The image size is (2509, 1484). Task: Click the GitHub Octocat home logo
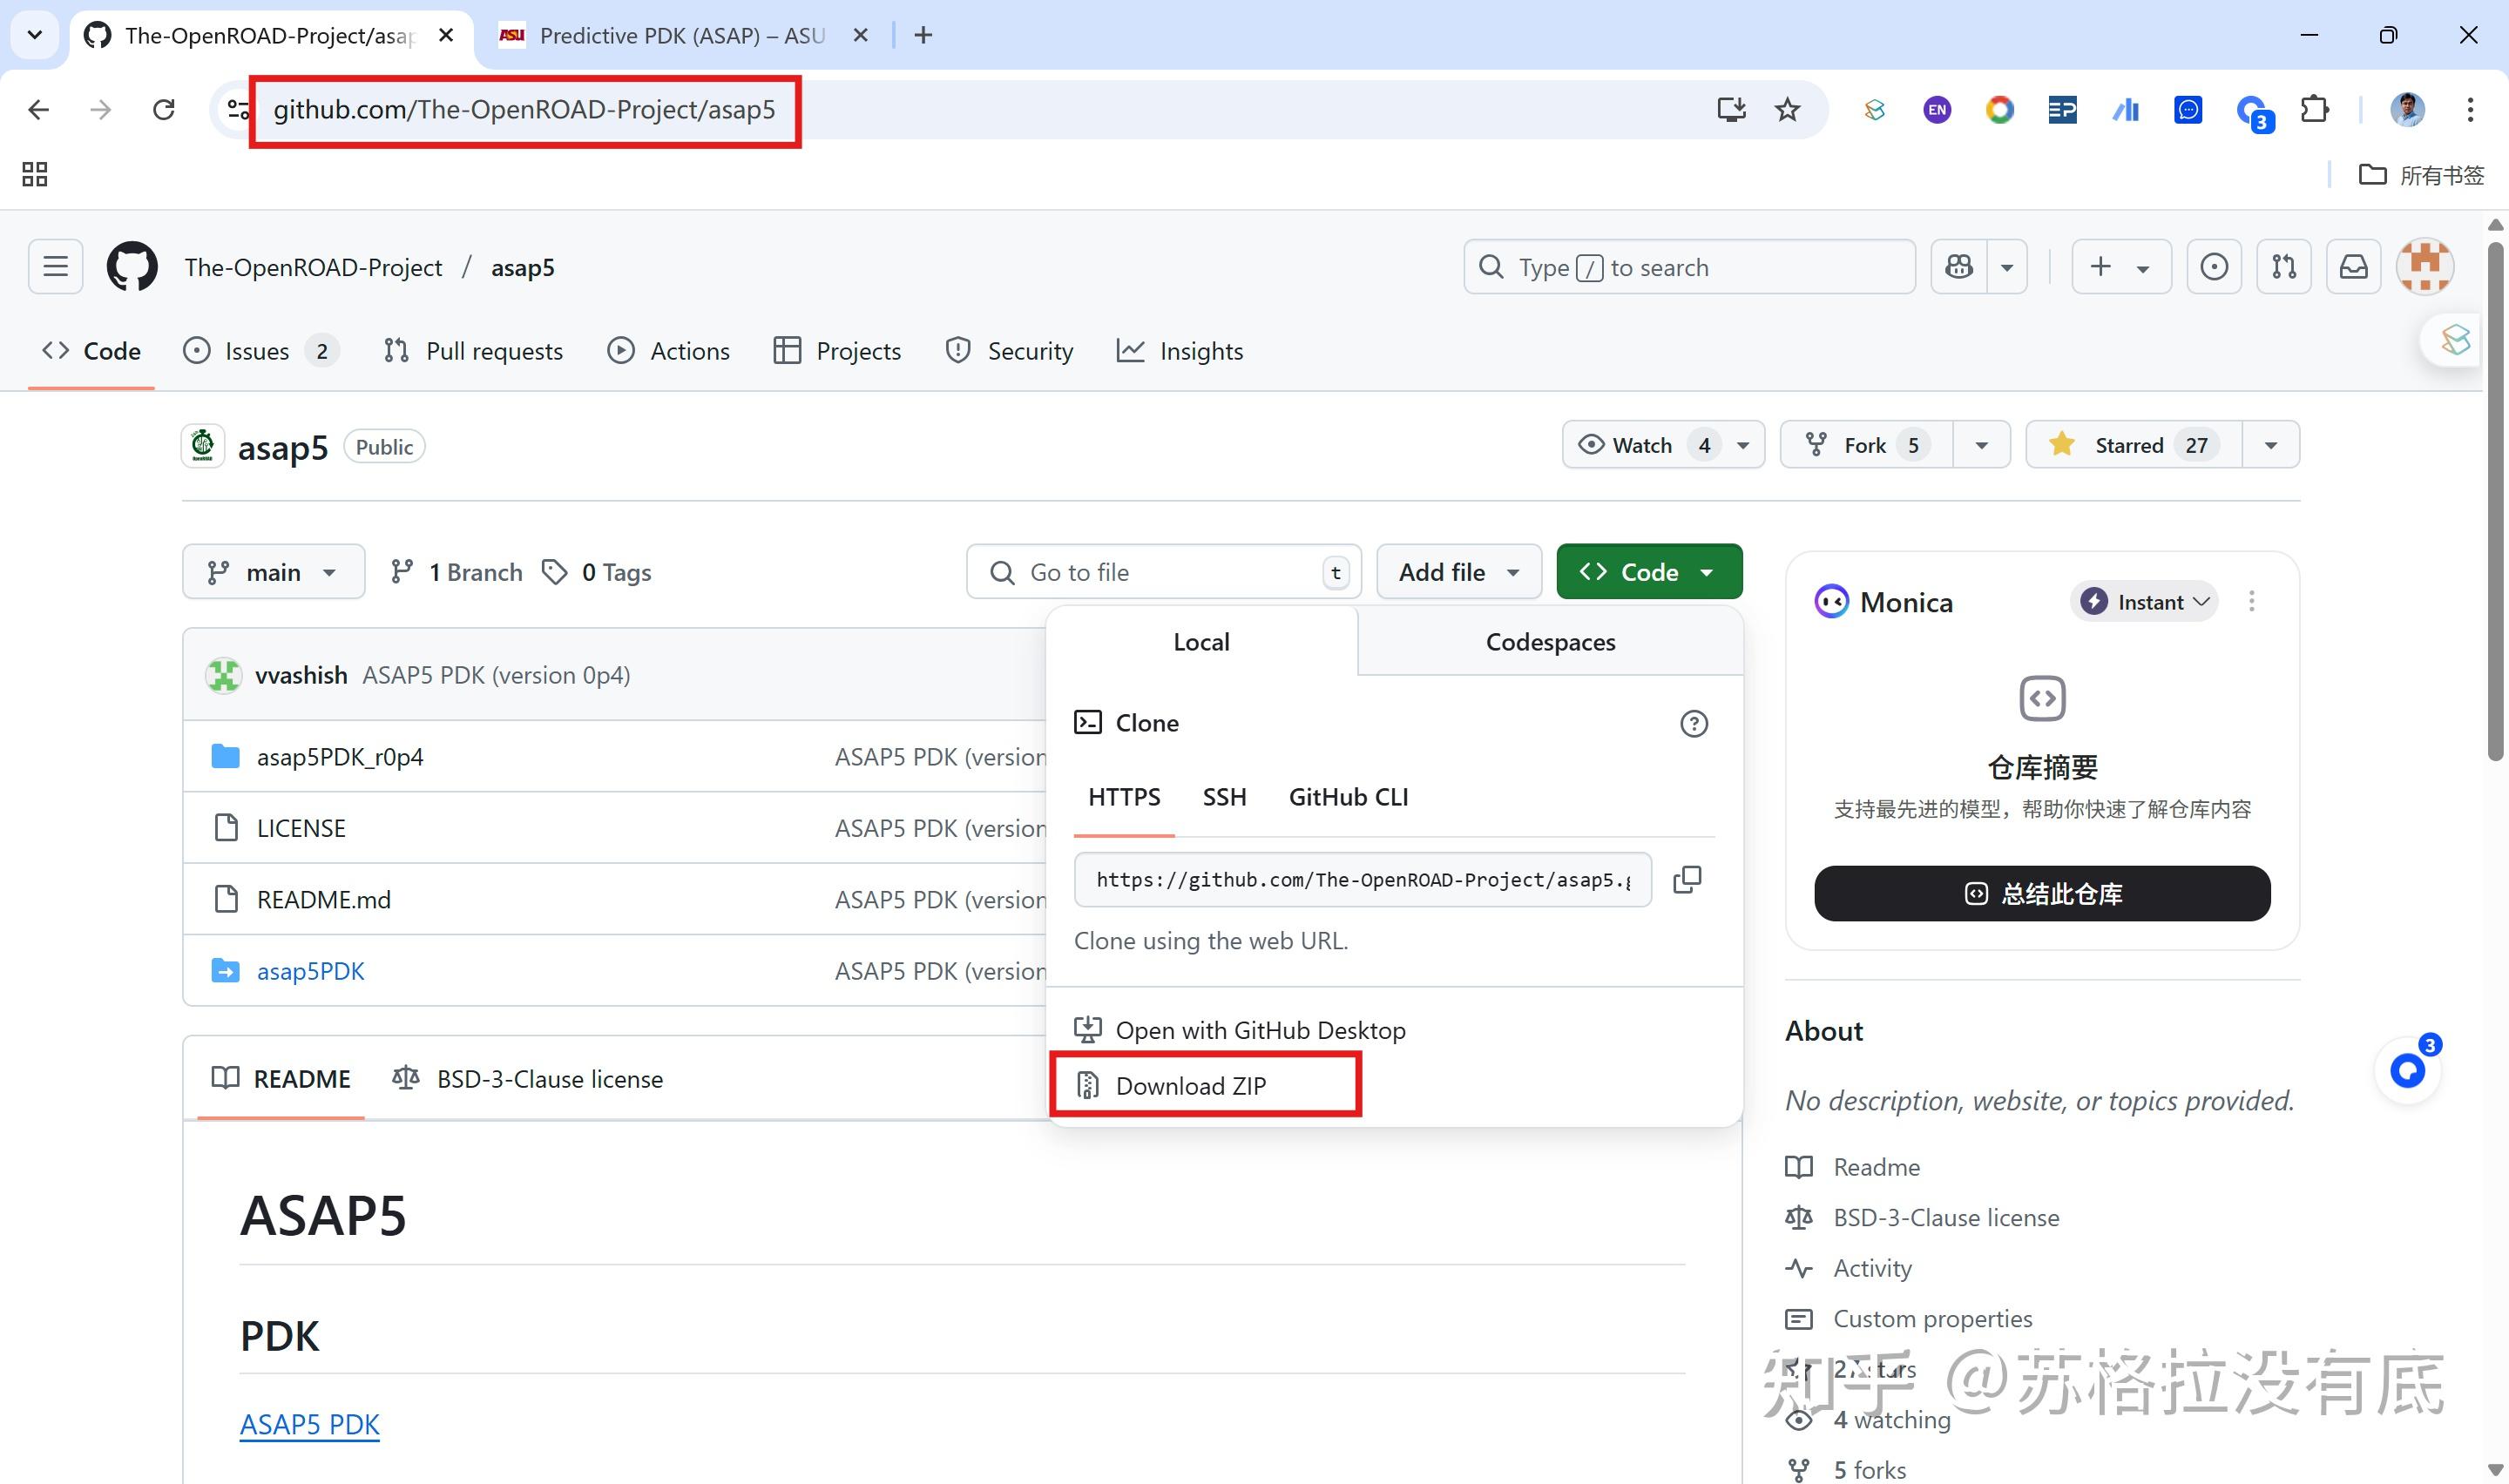pos(132,267)
